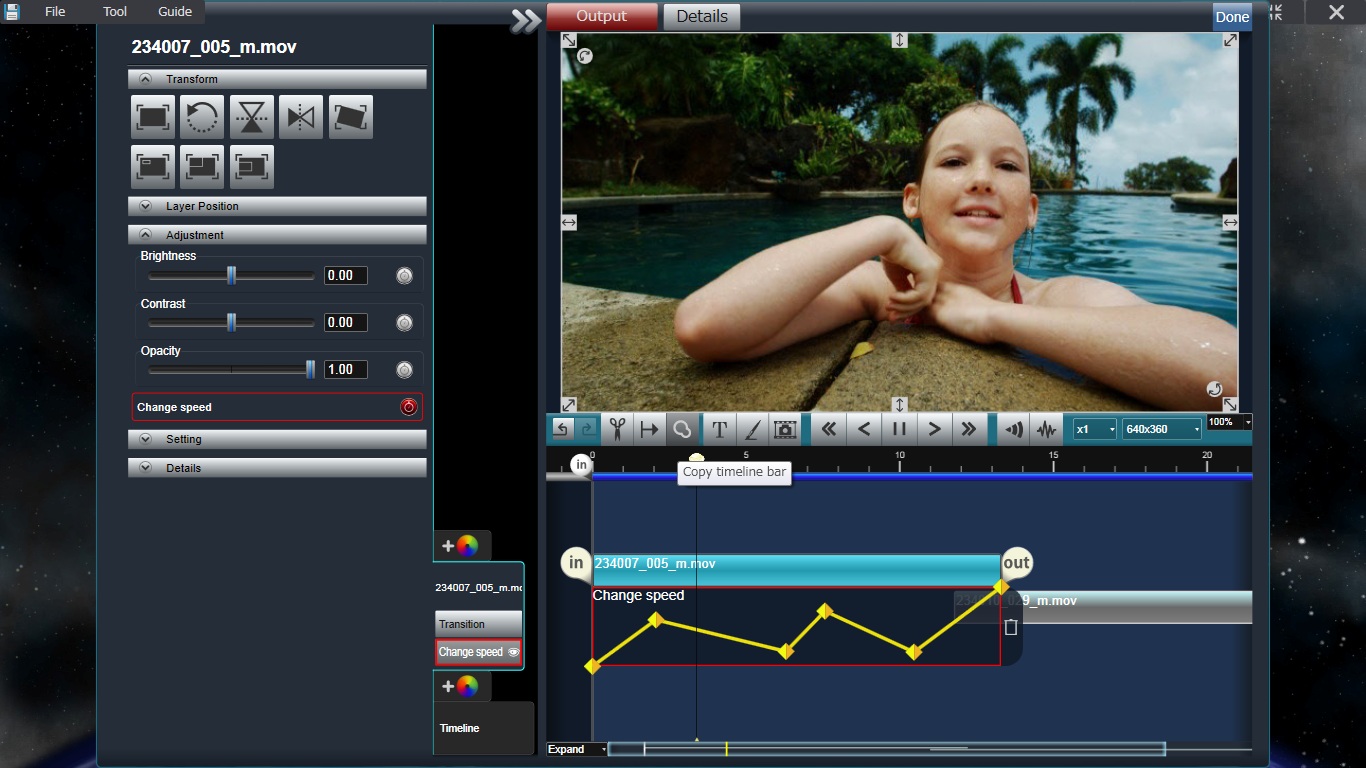The image size is (1366, 768).
Task: Add a color layer above Timeline row
Action: (x=461, y=686)
